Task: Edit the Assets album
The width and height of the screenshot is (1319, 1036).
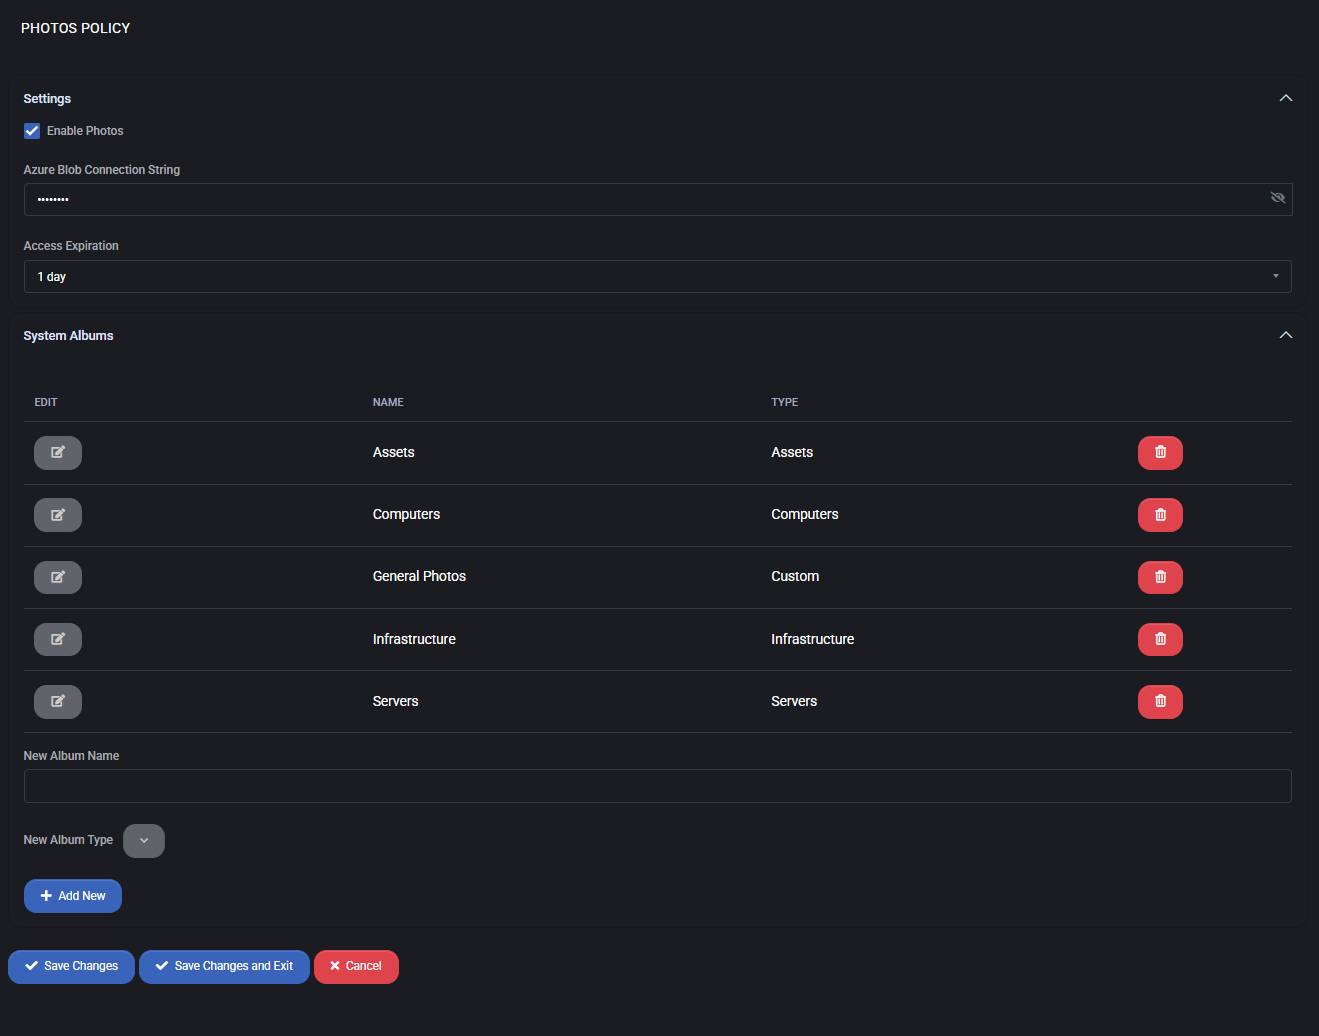Action: coord(58,453)
